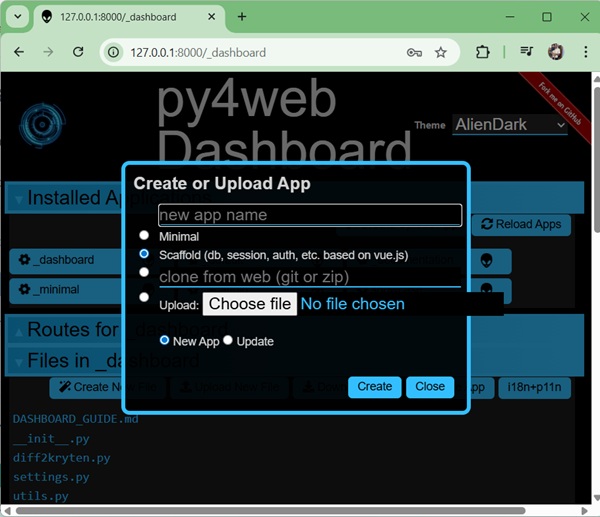Open the Theme AlienDark dropdown
The image size is (600, 517).
tap(510, 125)
